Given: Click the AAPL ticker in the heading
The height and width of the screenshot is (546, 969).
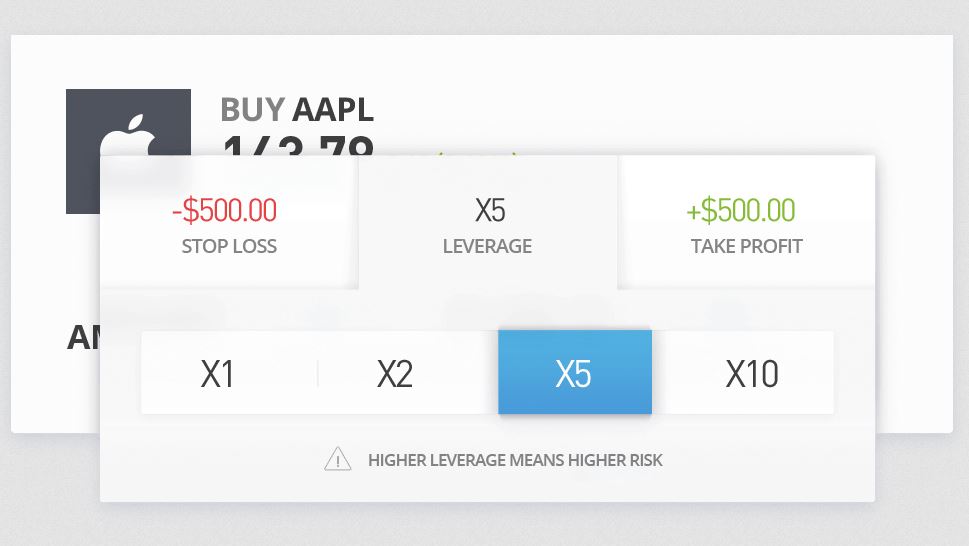Looking at the screenshot, I should pyautogui.click(x=332, y=110).
